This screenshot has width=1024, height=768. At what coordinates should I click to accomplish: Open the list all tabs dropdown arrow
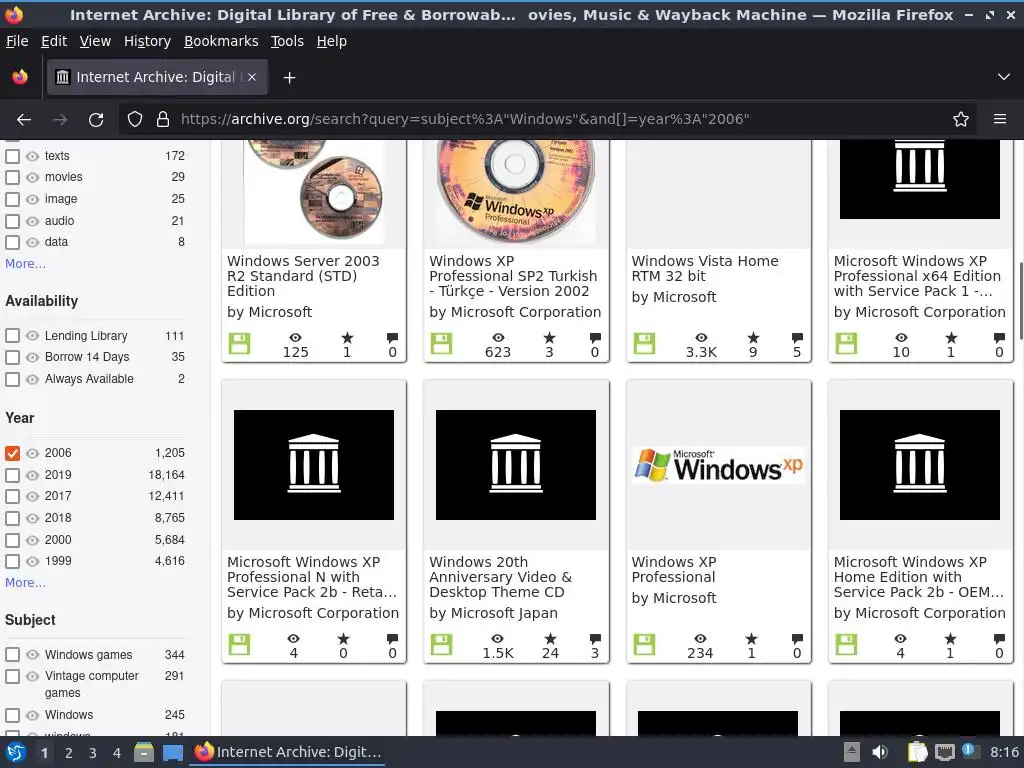click(1004, 77)
